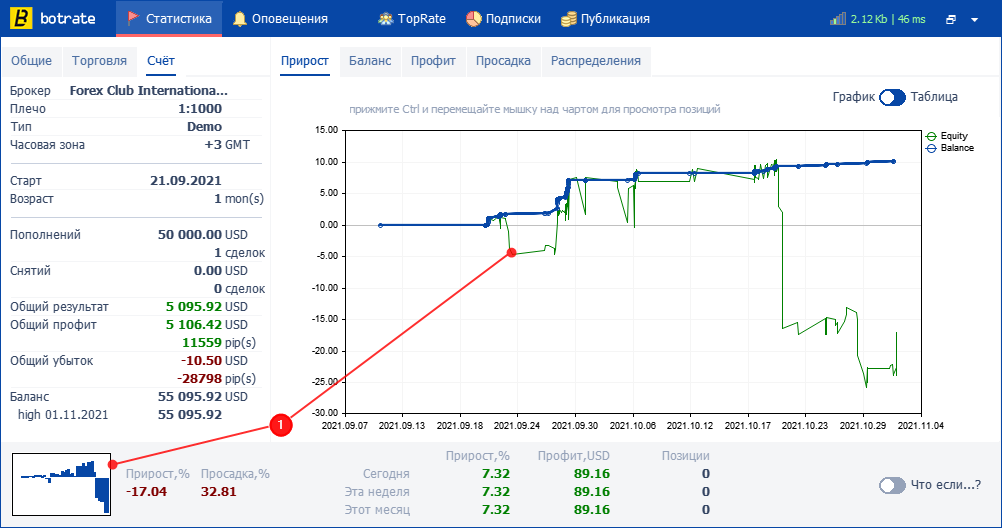Image resolution: width=1002 pixels, height=528 pixels.
Task: Open the Оповещения menu item
Action: [281, 19]
